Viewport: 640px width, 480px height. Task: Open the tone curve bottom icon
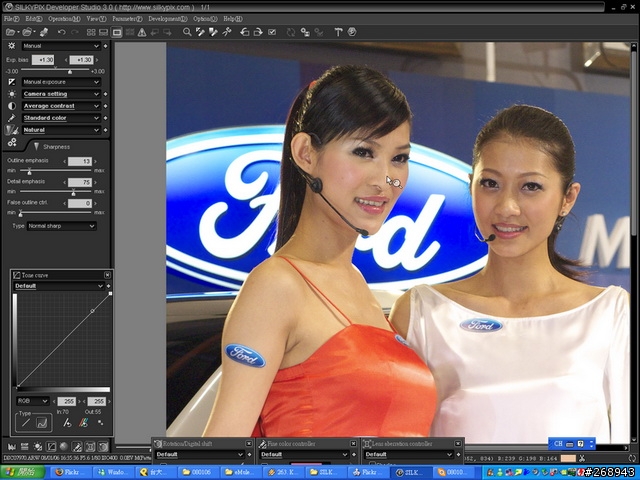pos(51,447)
